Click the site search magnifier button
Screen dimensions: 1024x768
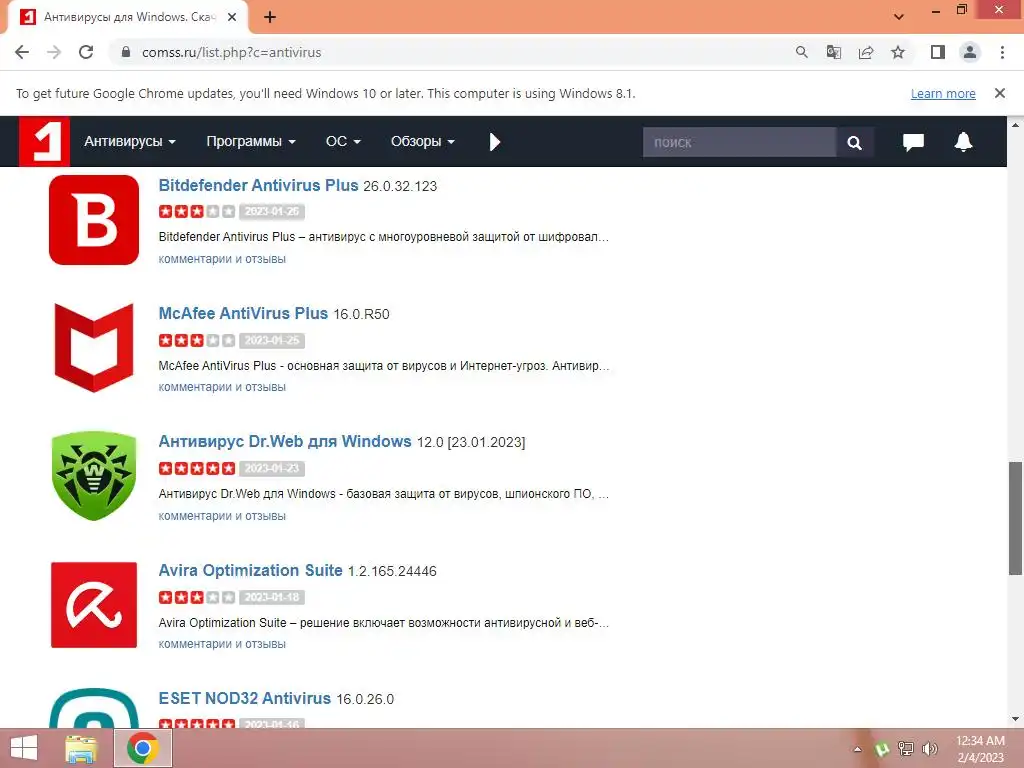click(x=854, y=142)
